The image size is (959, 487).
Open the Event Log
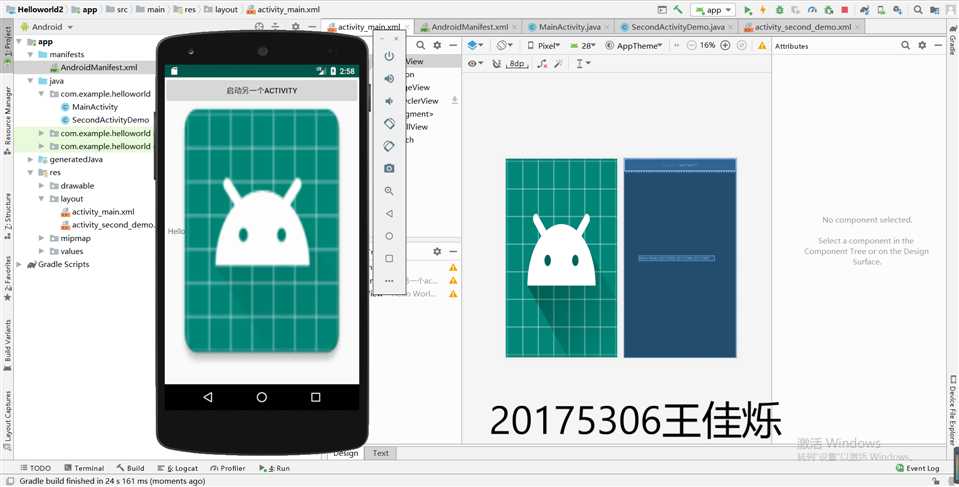point(917,468)
